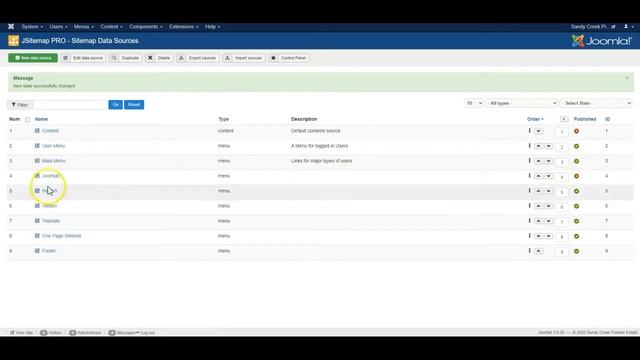Click the Joomla icon in top menu bar
Viewport: 640px width, 360px height.
click(x=11, y=27)
